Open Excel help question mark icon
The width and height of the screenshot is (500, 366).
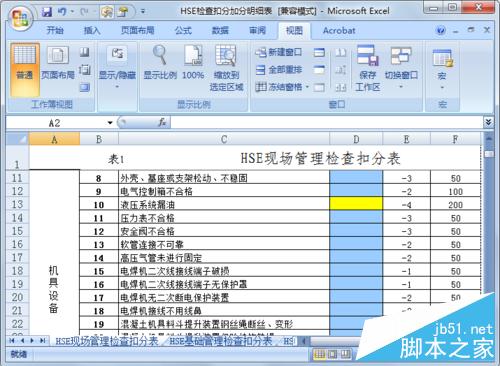coord(441,31)
